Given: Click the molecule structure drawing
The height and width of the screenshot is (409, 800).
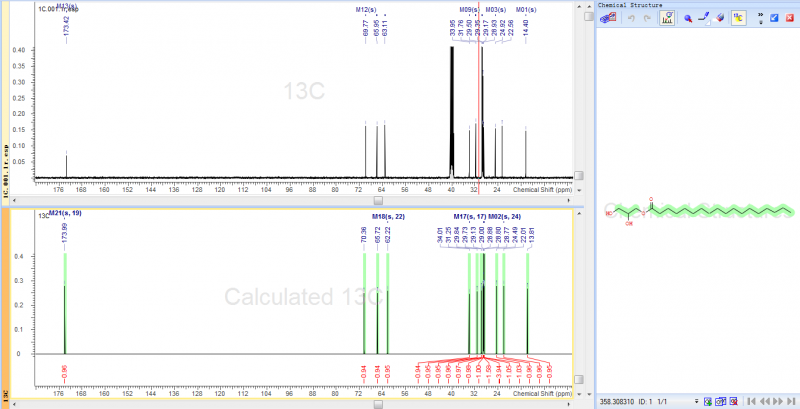Looking at the screenshot, I should 699,211.
